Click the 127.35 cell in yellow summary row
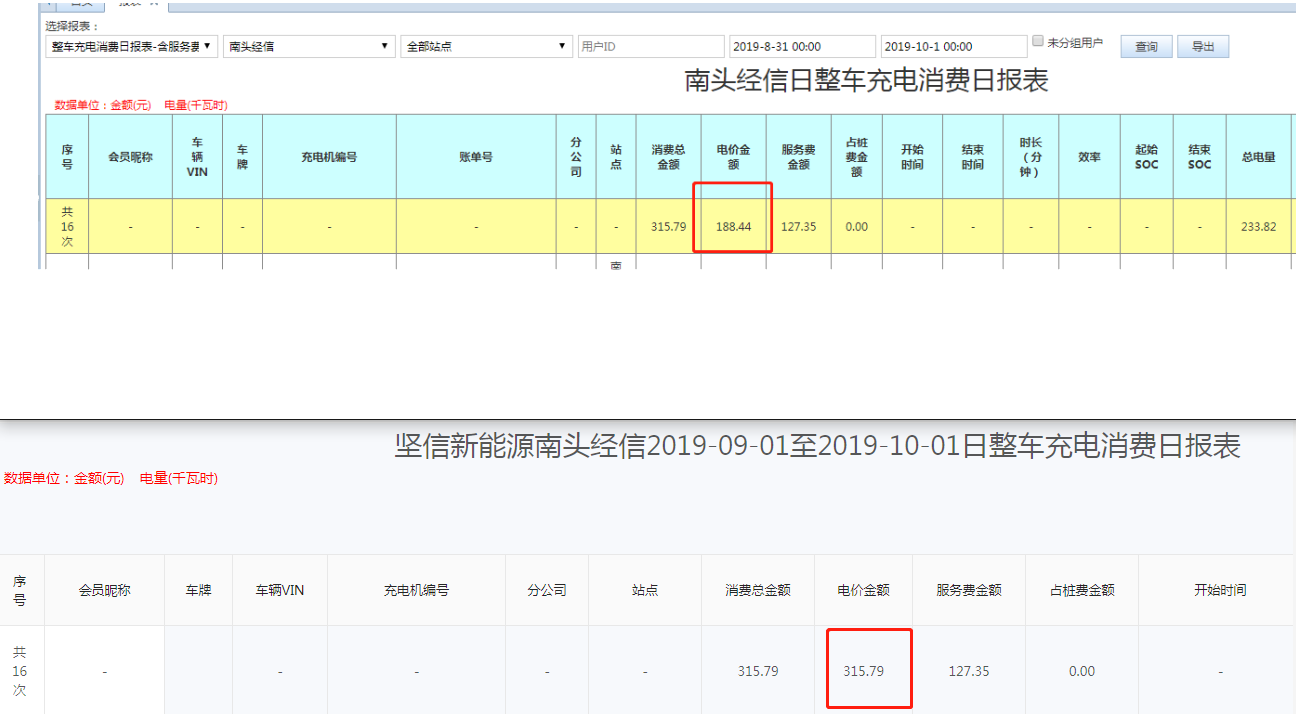Viewport: 1296px width, 714px height. (799, 227)
